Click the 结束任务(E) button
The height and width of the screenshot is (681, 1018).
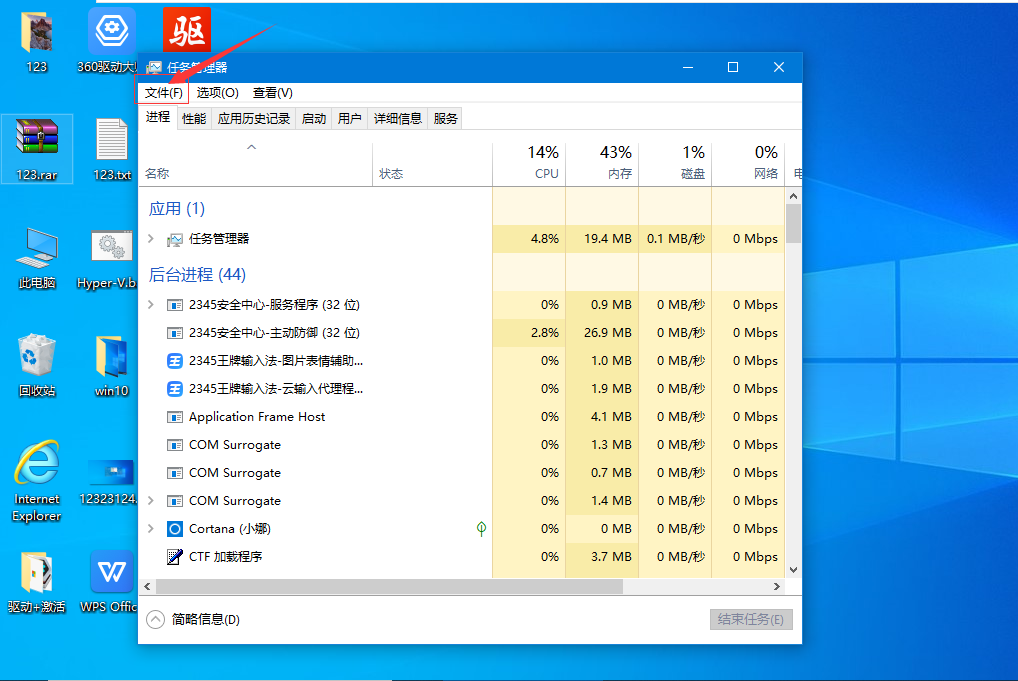pyautogui.click(x=751, y=620)
